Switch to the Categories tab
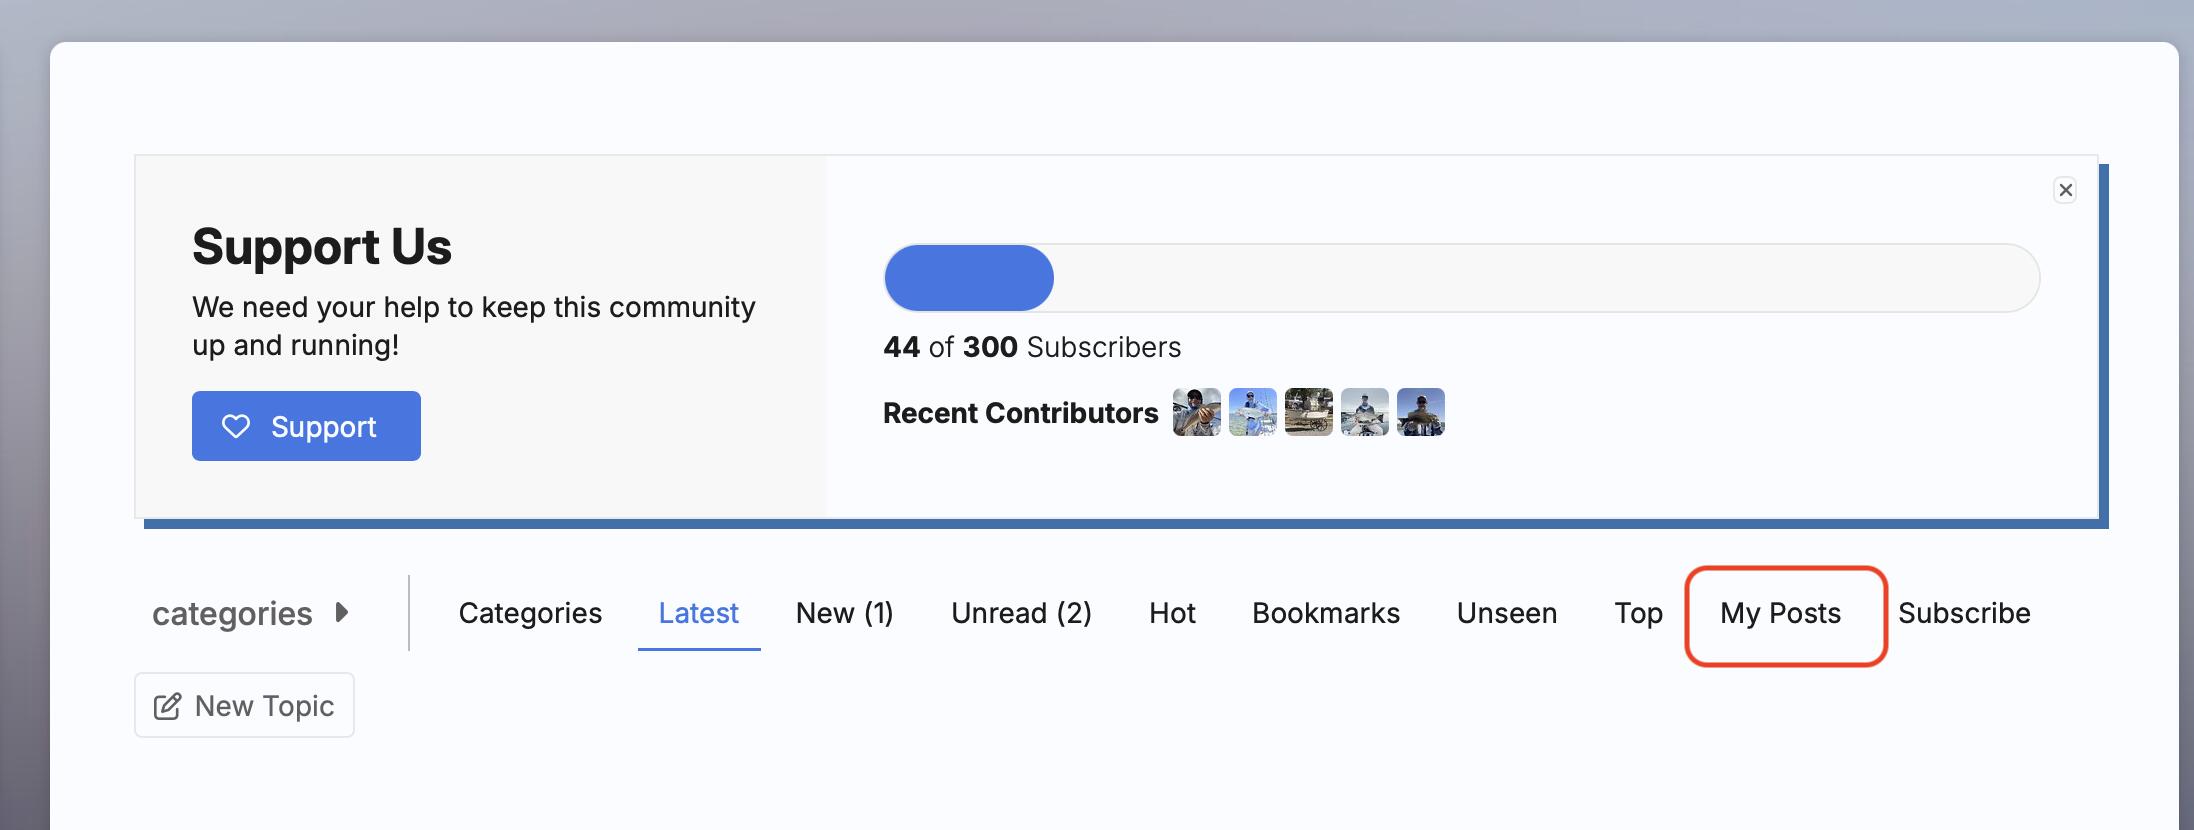Image resolution: width=2194 pixels, height=830 pixels. point(530,613)
